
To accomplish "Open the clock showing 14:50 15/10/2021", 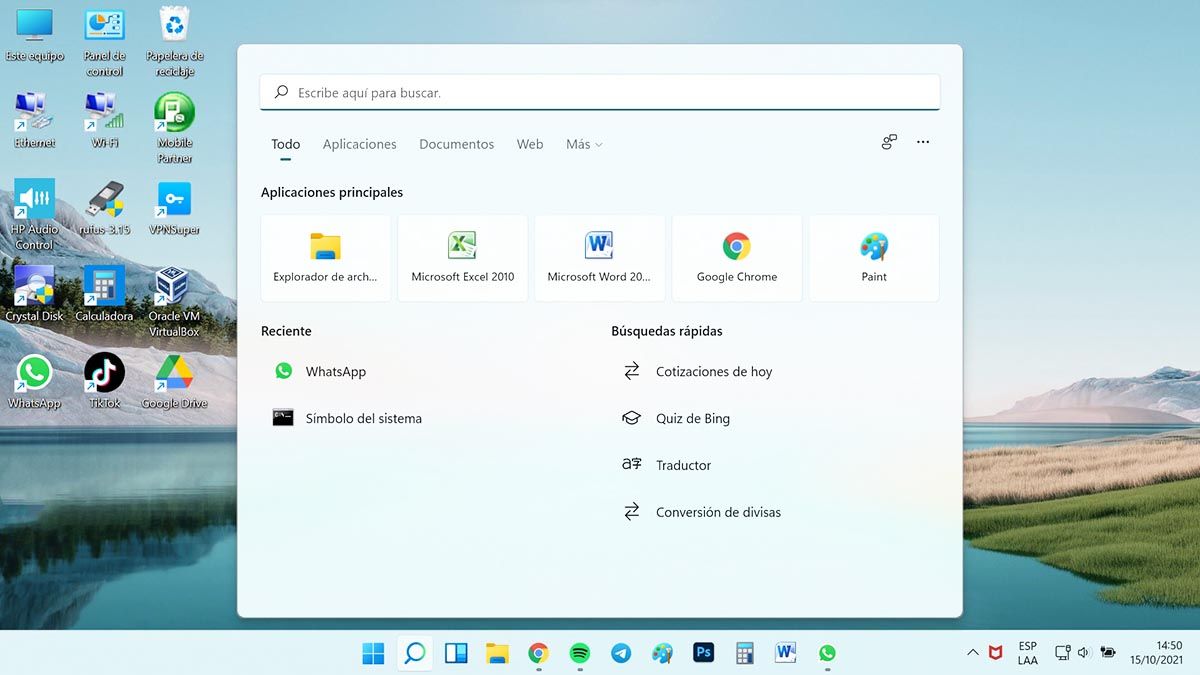I will (1157, 653).
